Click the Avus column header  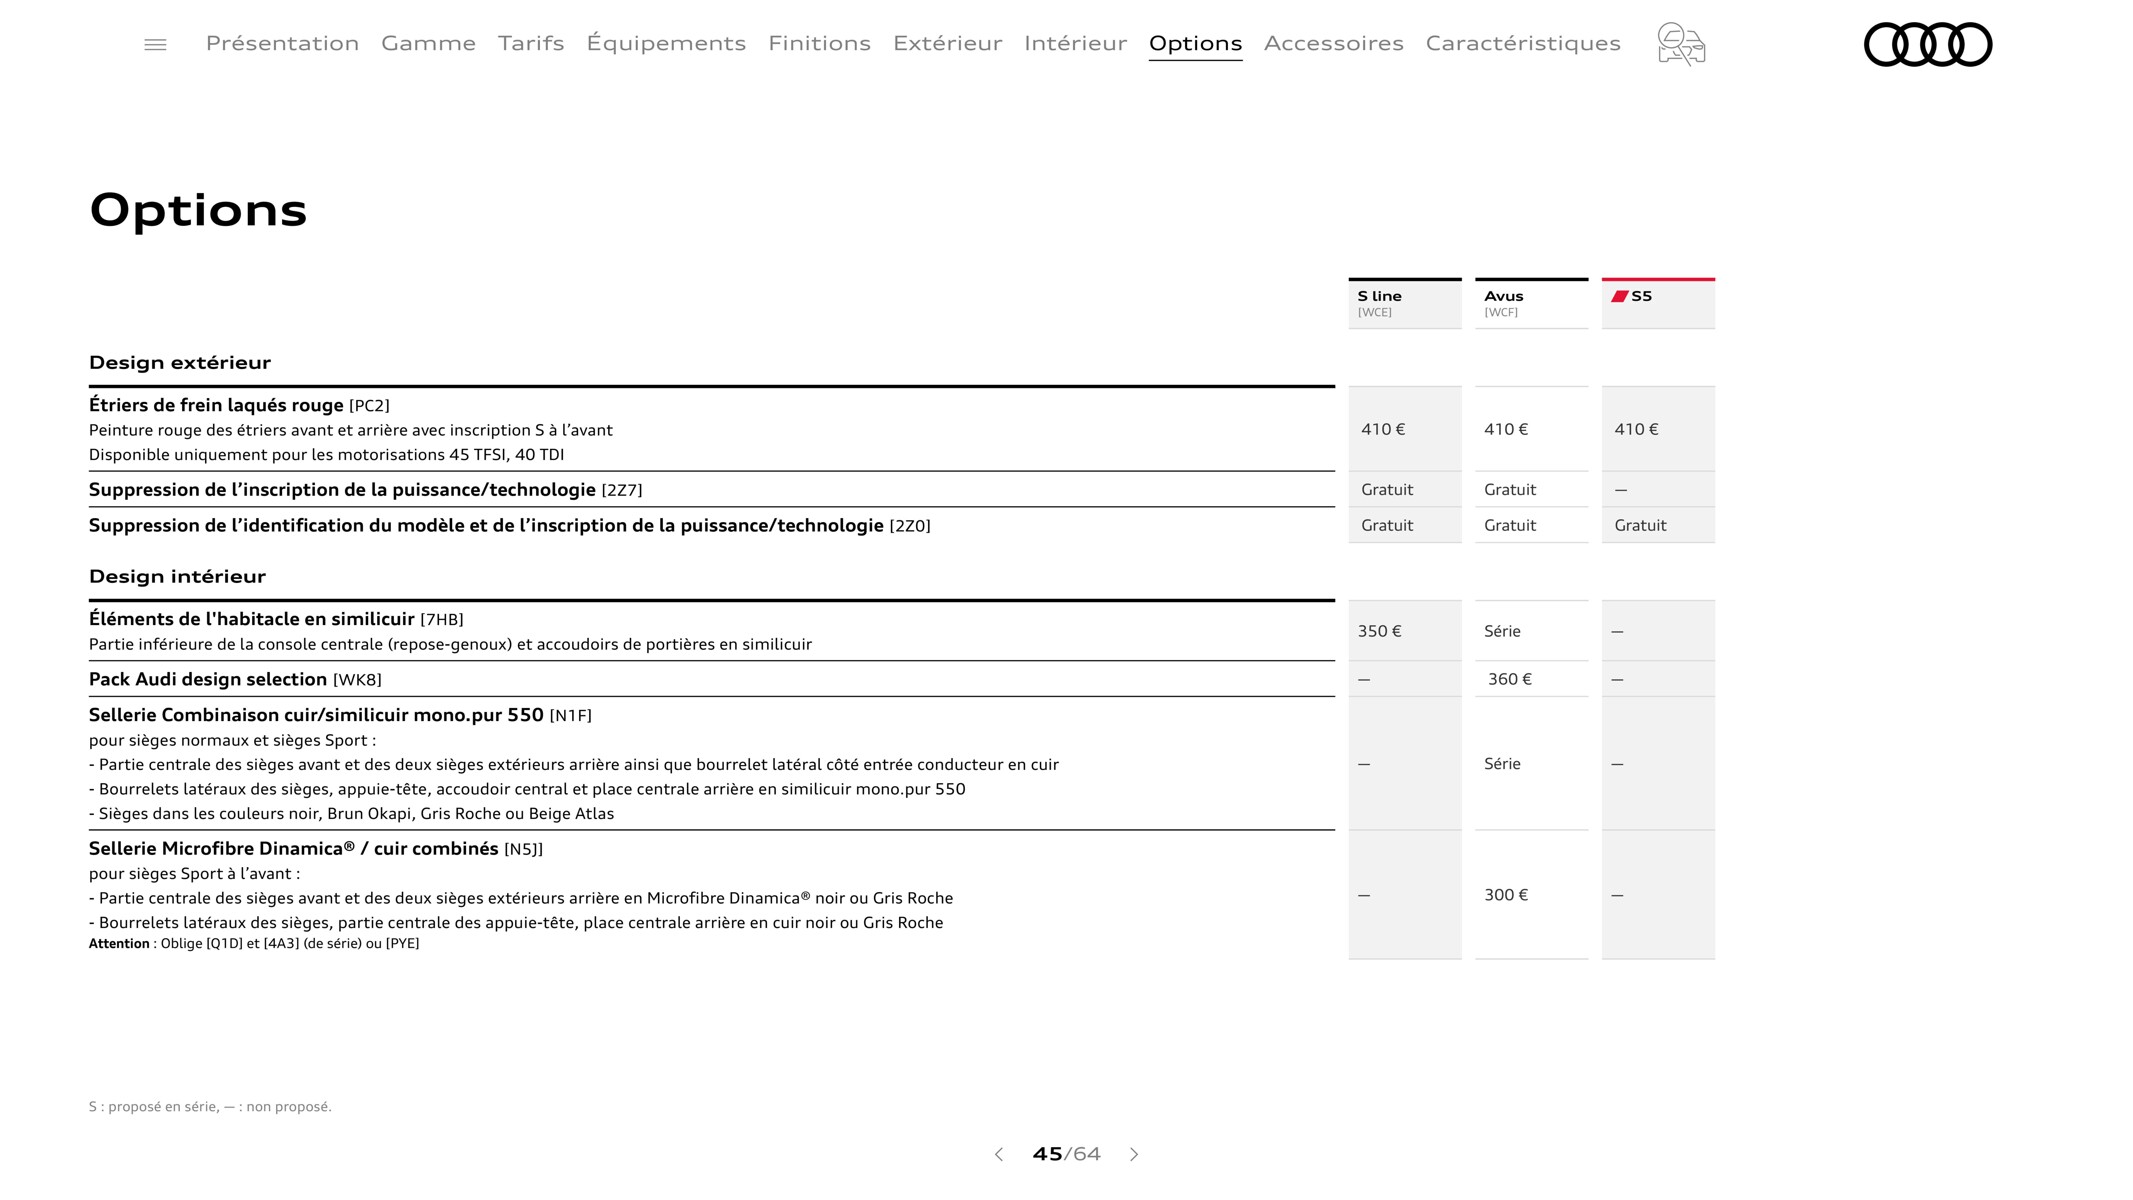click(1531, 303)
